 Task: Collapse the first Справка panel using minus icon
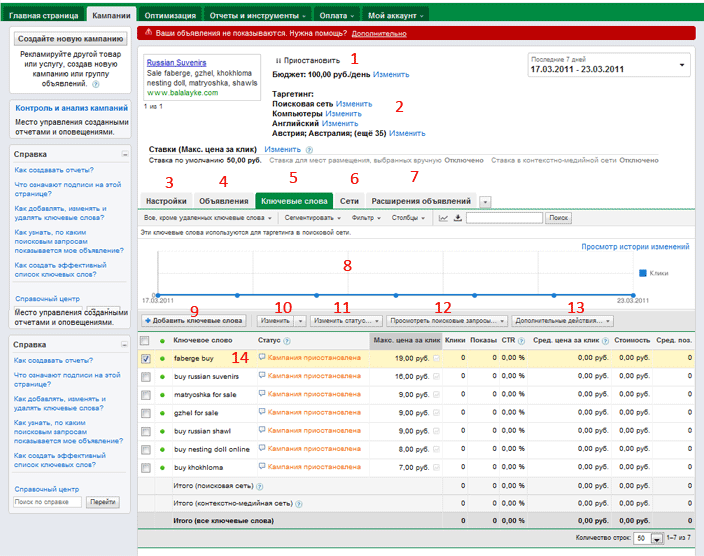coord(125,155)
